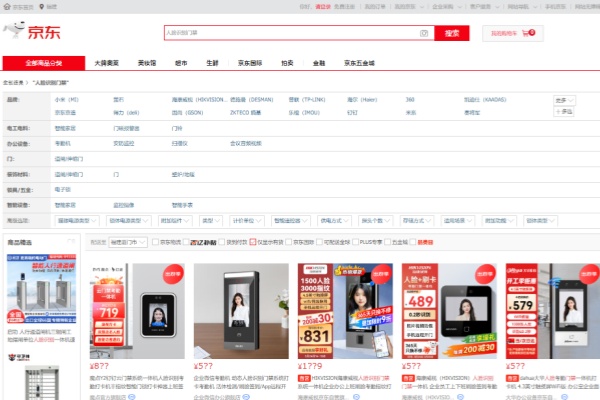Check the 货到付款 checkbox
The width and height of the screenshot is (600, 400).
(x=222, y=242)
